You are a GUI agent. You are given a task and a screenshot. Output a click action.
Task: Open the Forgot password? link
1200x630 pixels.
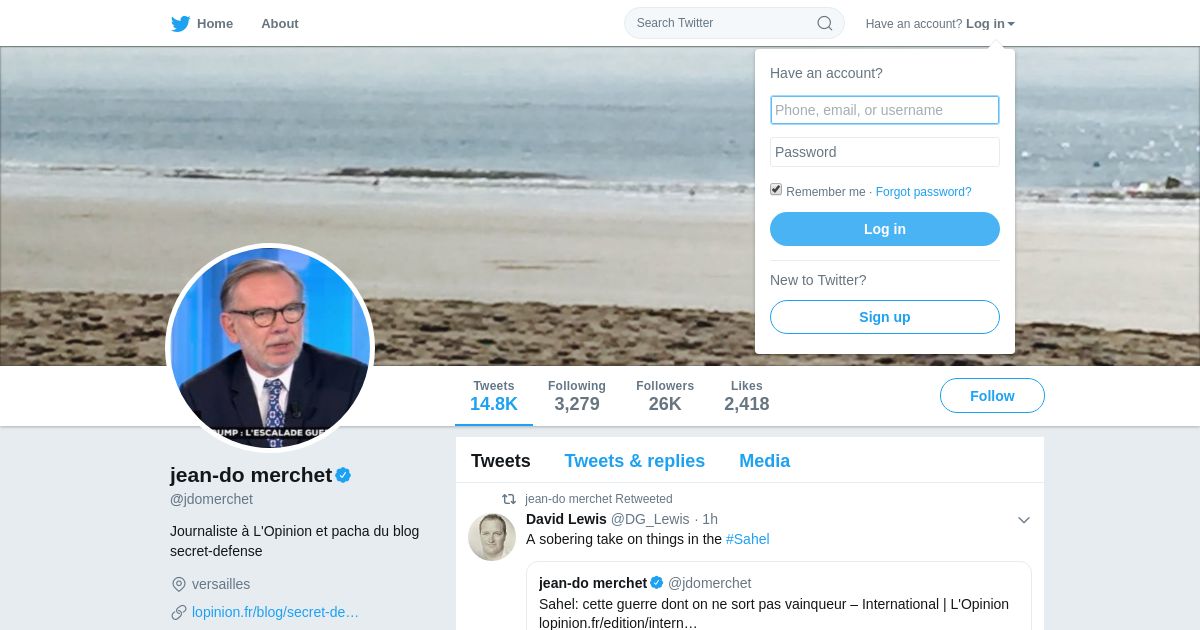point(923,192)
